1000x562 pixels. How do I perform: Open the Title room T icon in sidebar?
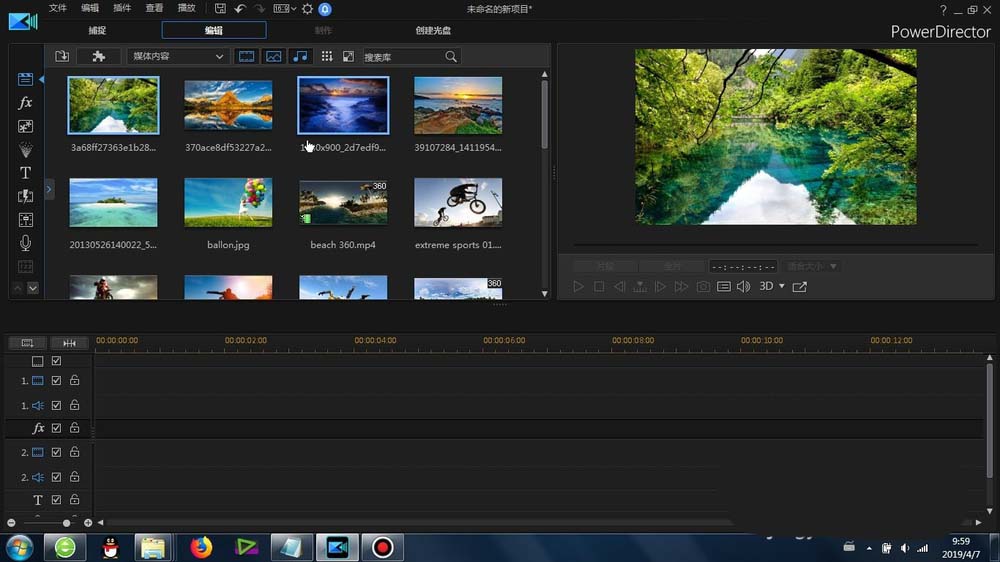[x=26, y=173]
